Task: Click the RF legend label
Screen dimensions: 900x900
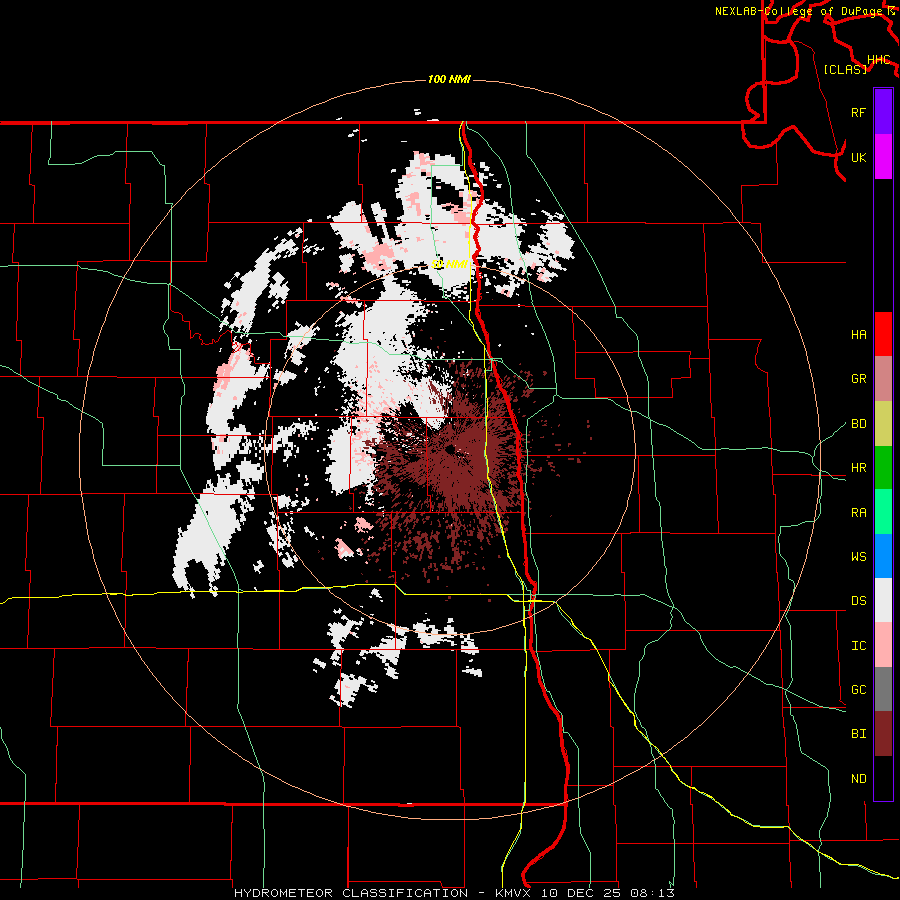Action: coord(858,112)
